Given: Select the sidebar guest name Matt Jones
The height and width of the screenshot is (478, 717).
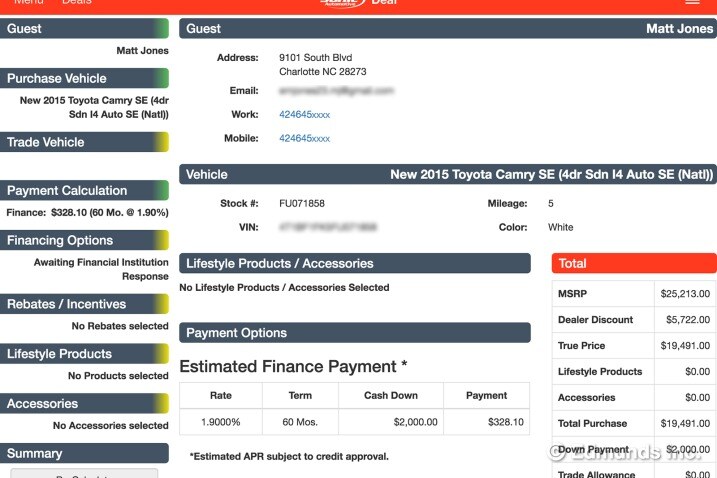Looking at the screenshot, I should click(142, 50).
